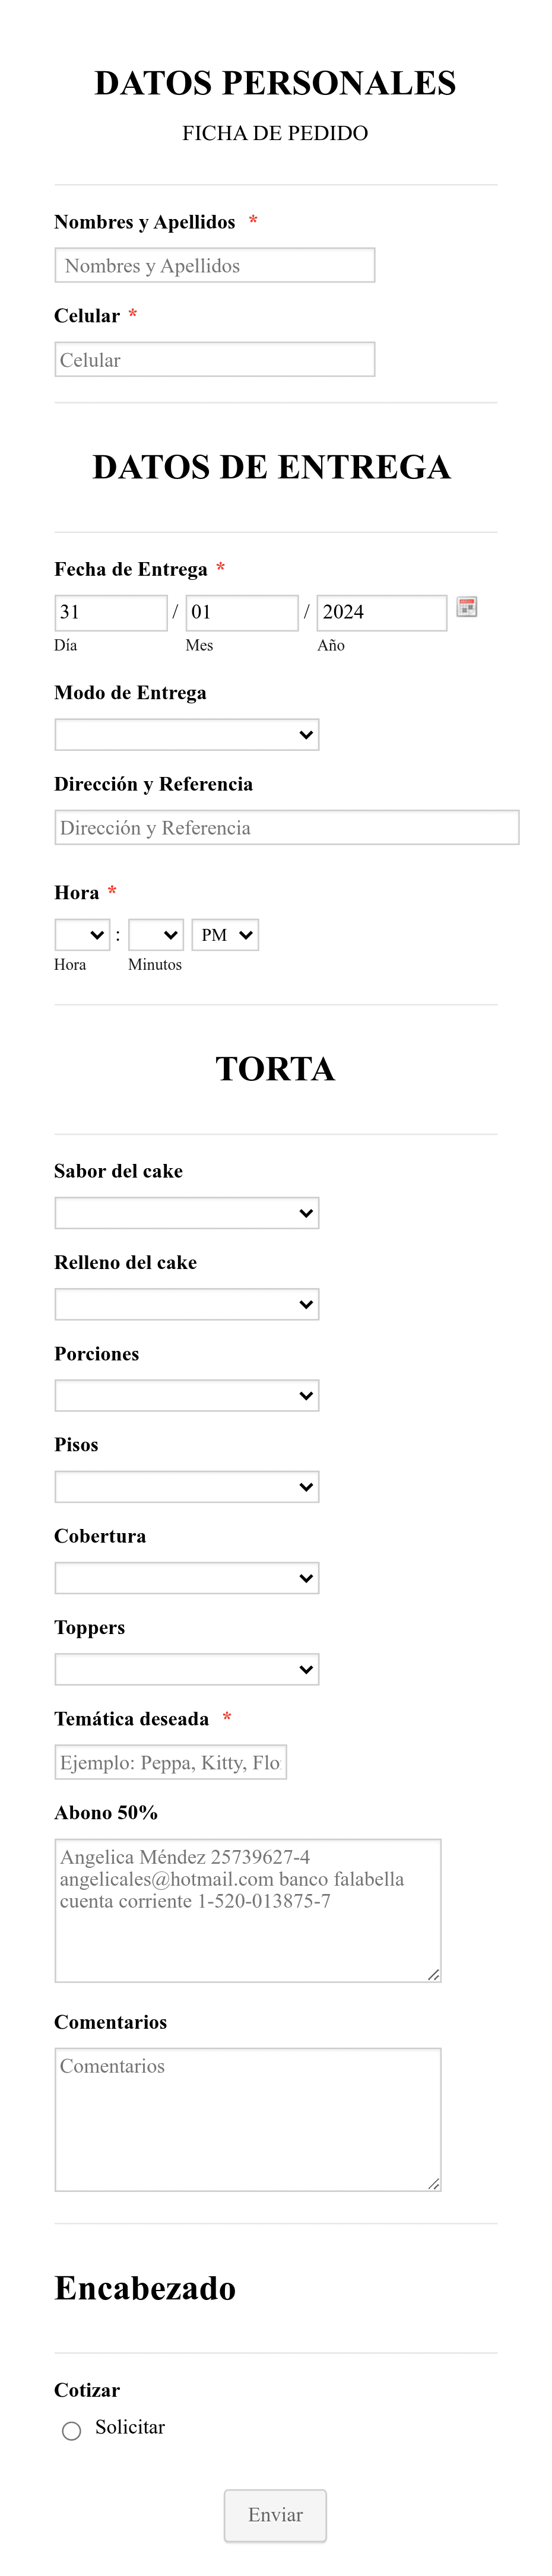Click the Día date field
Image resolution: width=552 pixels, height=2576 pixels.
click(111, 612)
